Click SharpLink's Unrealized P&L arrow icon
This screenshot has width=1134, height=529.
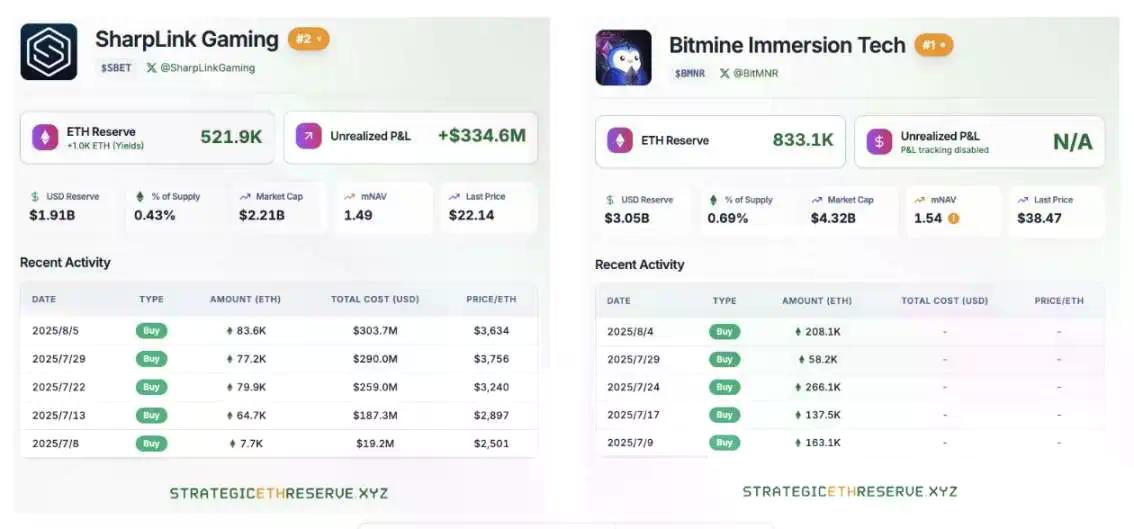pos(309,136)
